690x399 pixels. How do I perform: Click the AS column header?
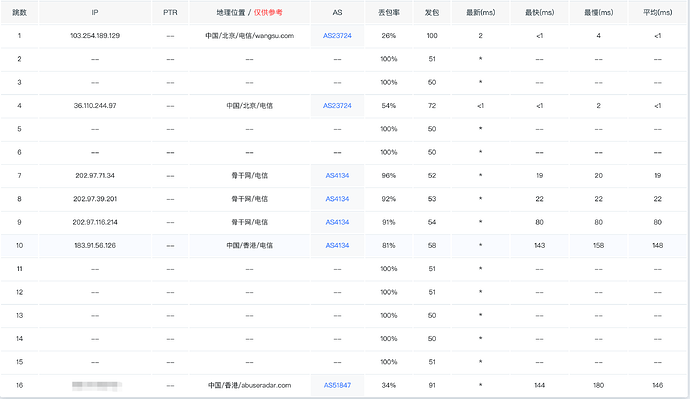(337, 12)
